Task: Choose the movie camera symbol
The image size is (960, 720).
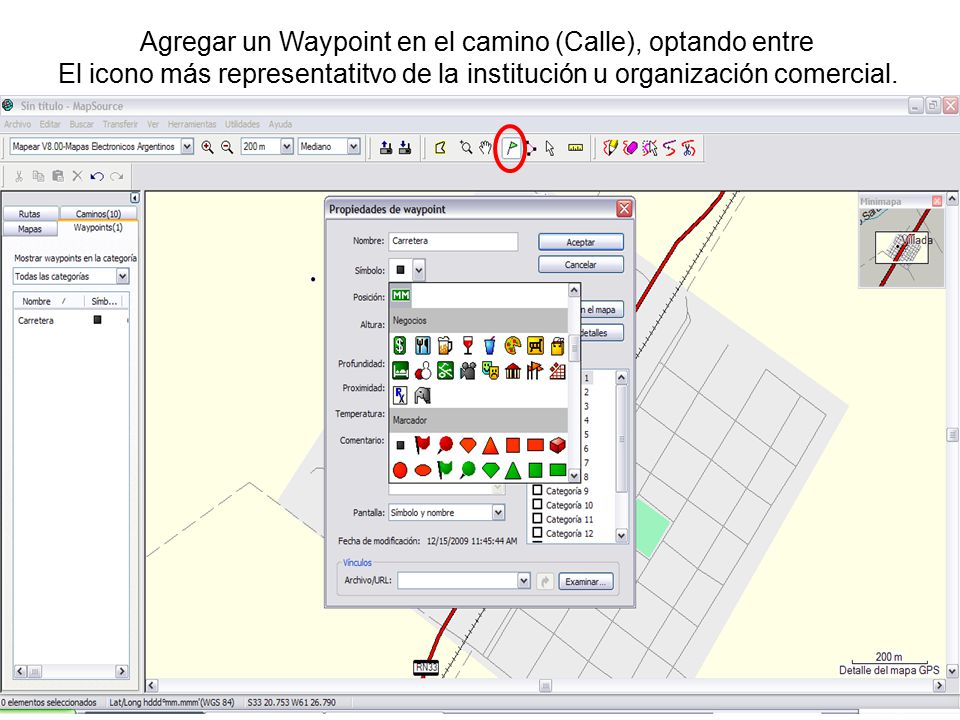Action: coord(468,370)
